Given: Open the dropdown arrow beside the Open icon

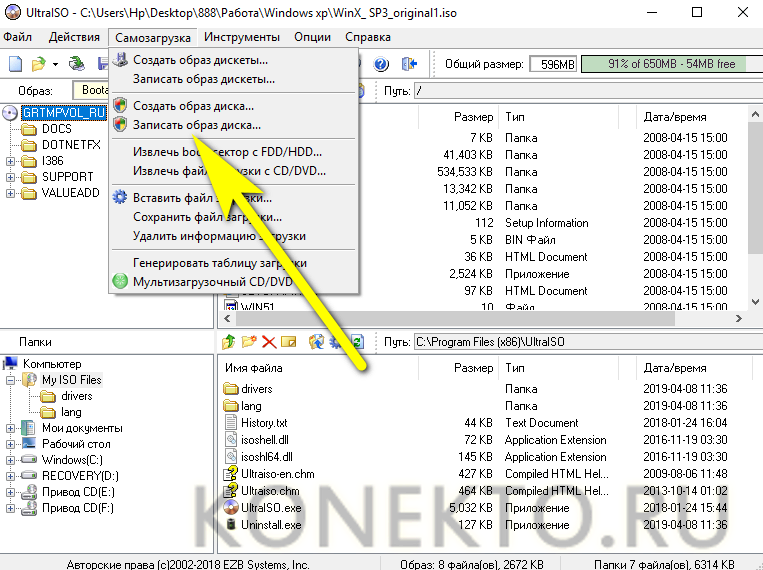Looking at the screenshot, I should (x=55, y=64).
